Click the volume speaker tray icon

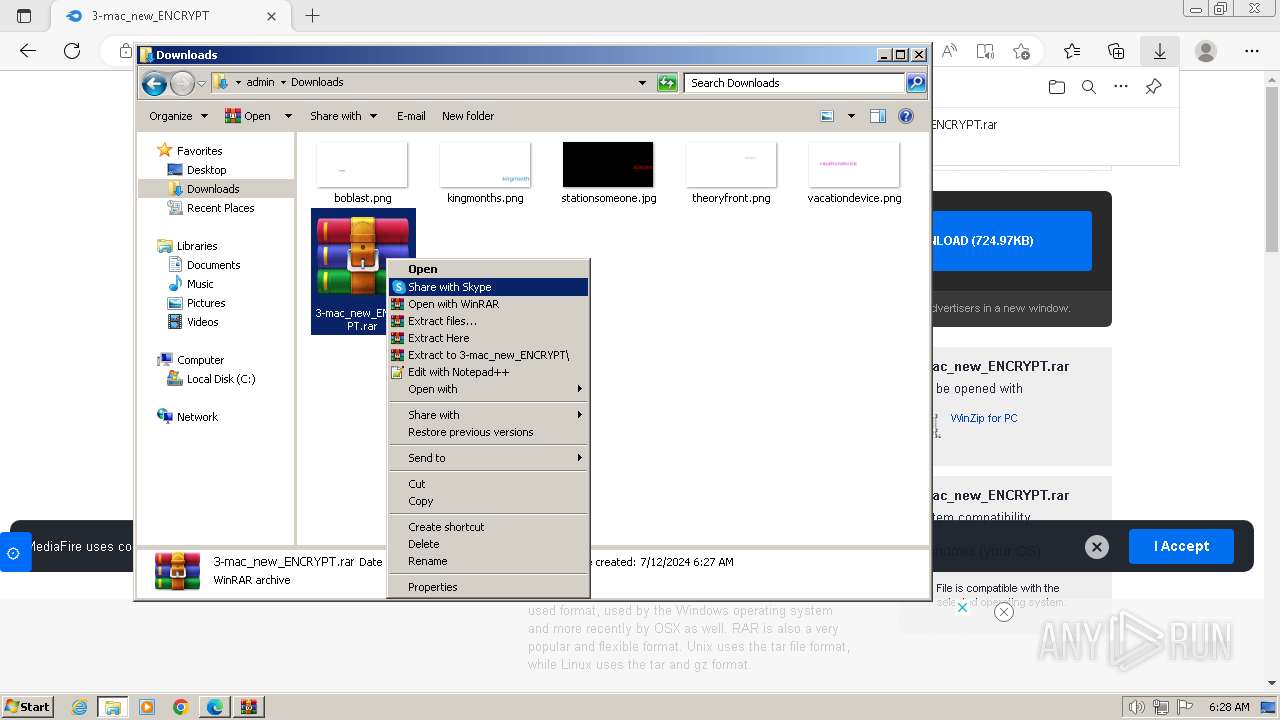click(1138, 707)
